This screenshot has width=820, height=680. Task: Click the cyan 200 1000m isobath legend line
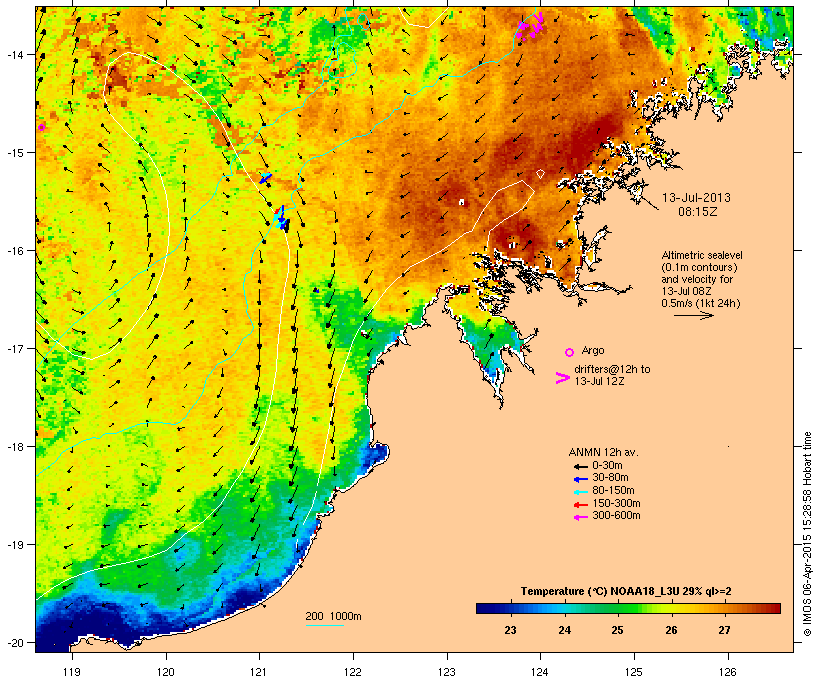(x=324, y=625)
